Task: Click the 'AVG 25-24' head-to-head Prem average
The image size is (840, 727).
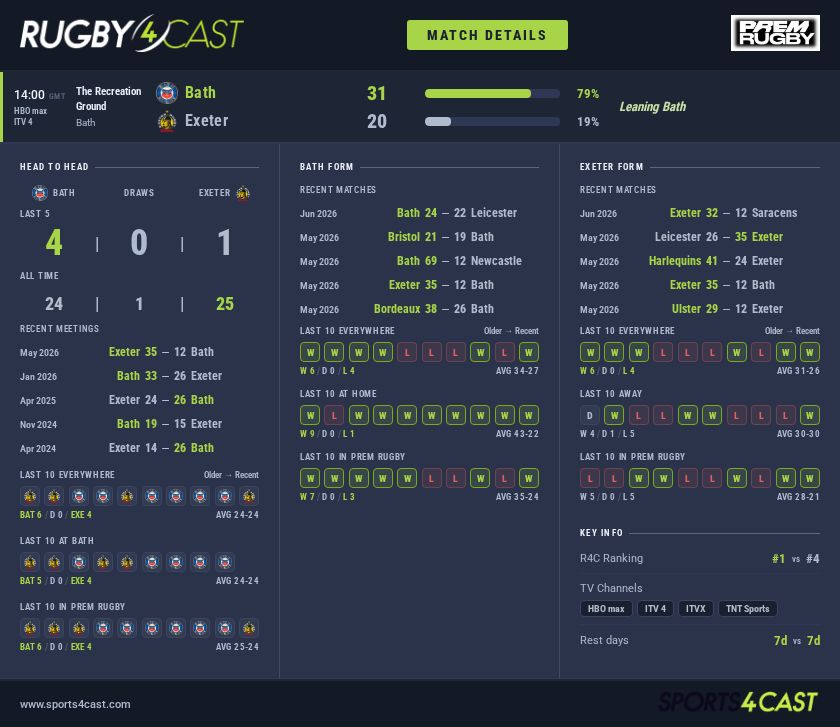Action: [237, 647]
